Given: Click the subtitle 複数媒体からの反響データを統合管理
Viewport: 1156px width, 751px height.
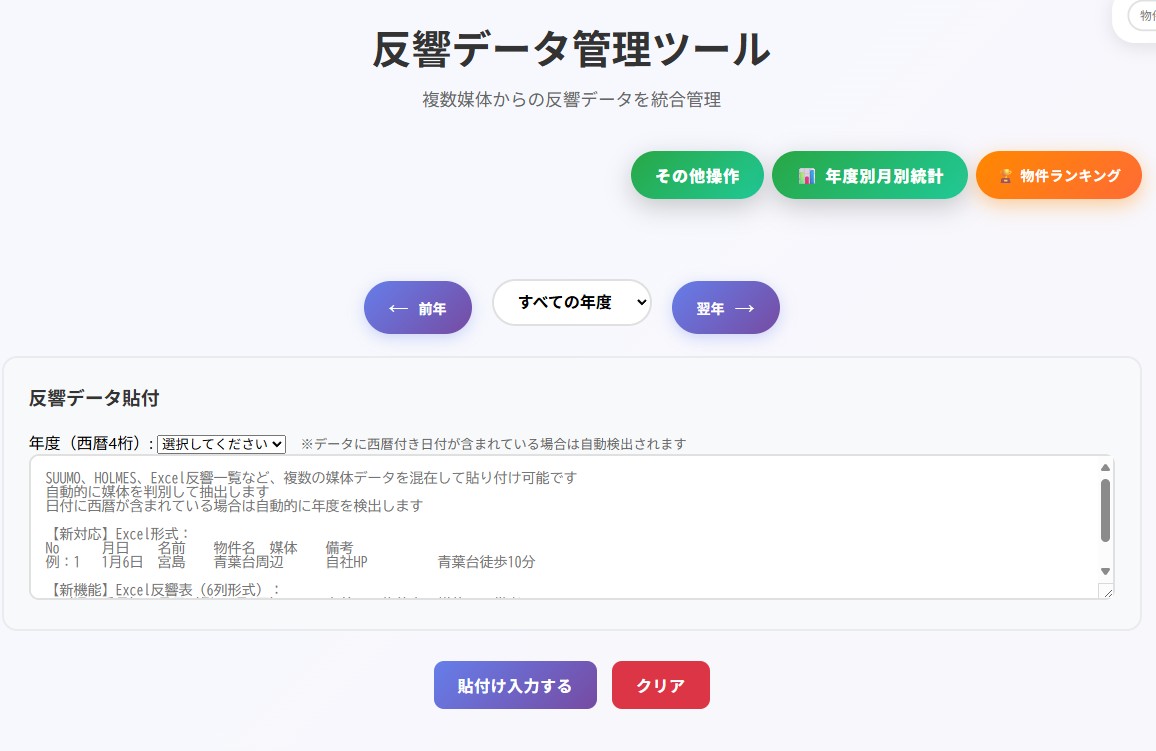Looking at the screenshot, I should [x=571, y=100].
